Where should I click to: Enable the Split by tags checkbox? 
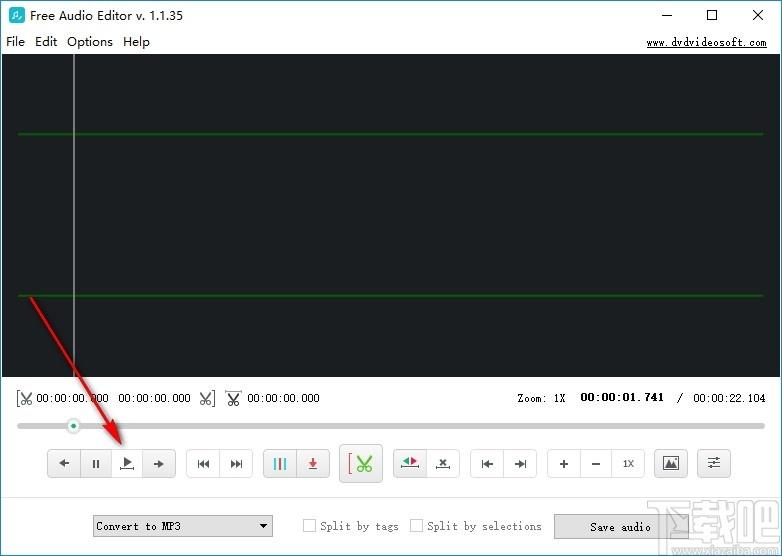[310, 526]
